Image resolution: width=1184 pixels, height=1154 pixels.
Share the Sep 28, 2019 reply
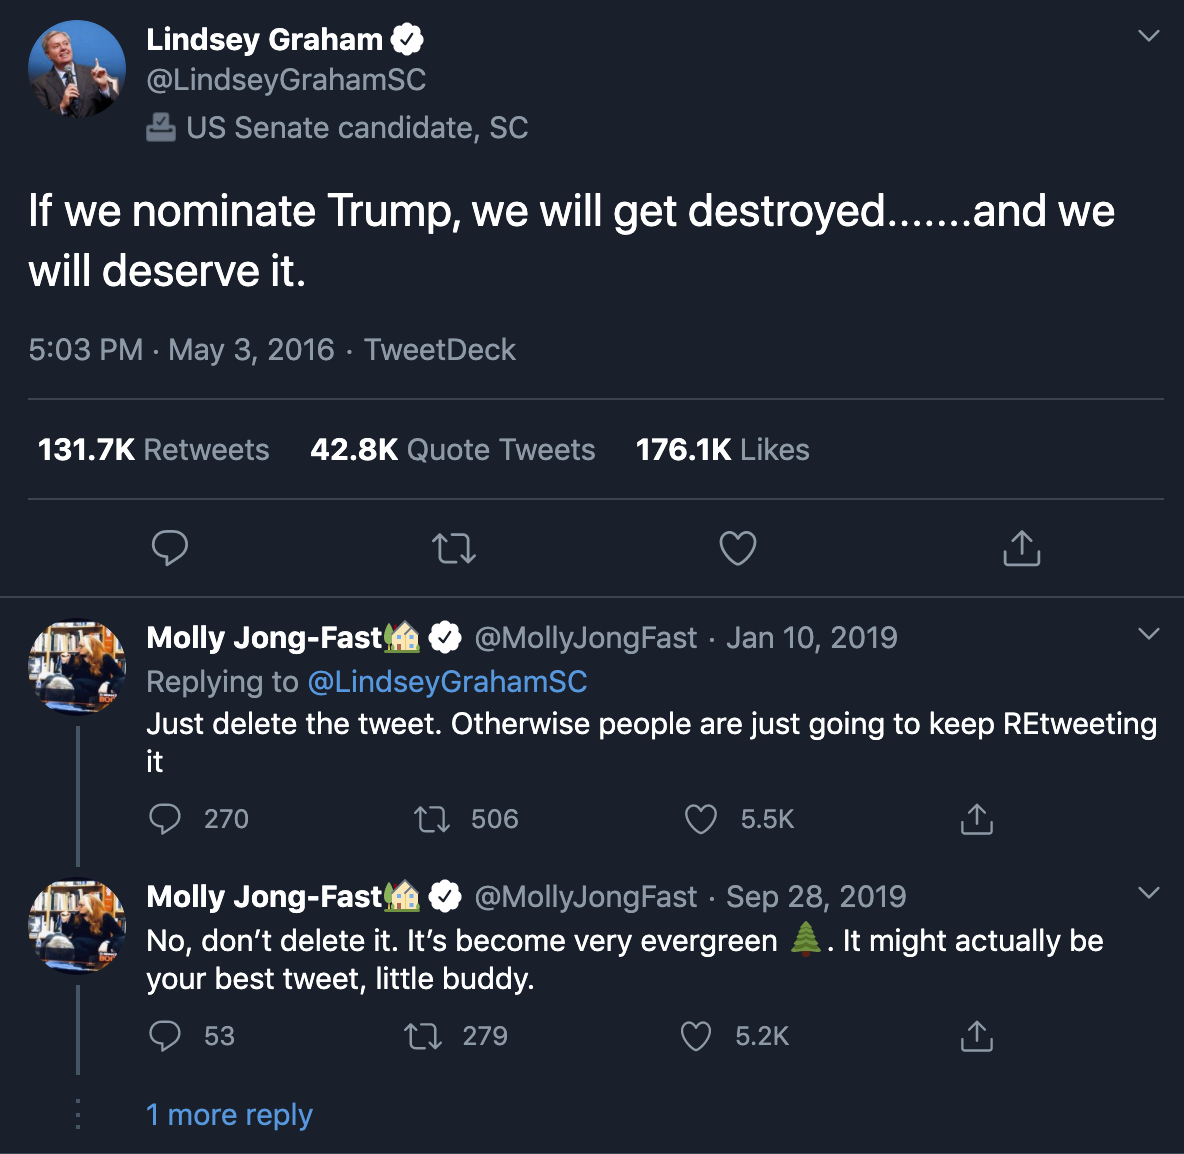click(x=976, y=1036)
